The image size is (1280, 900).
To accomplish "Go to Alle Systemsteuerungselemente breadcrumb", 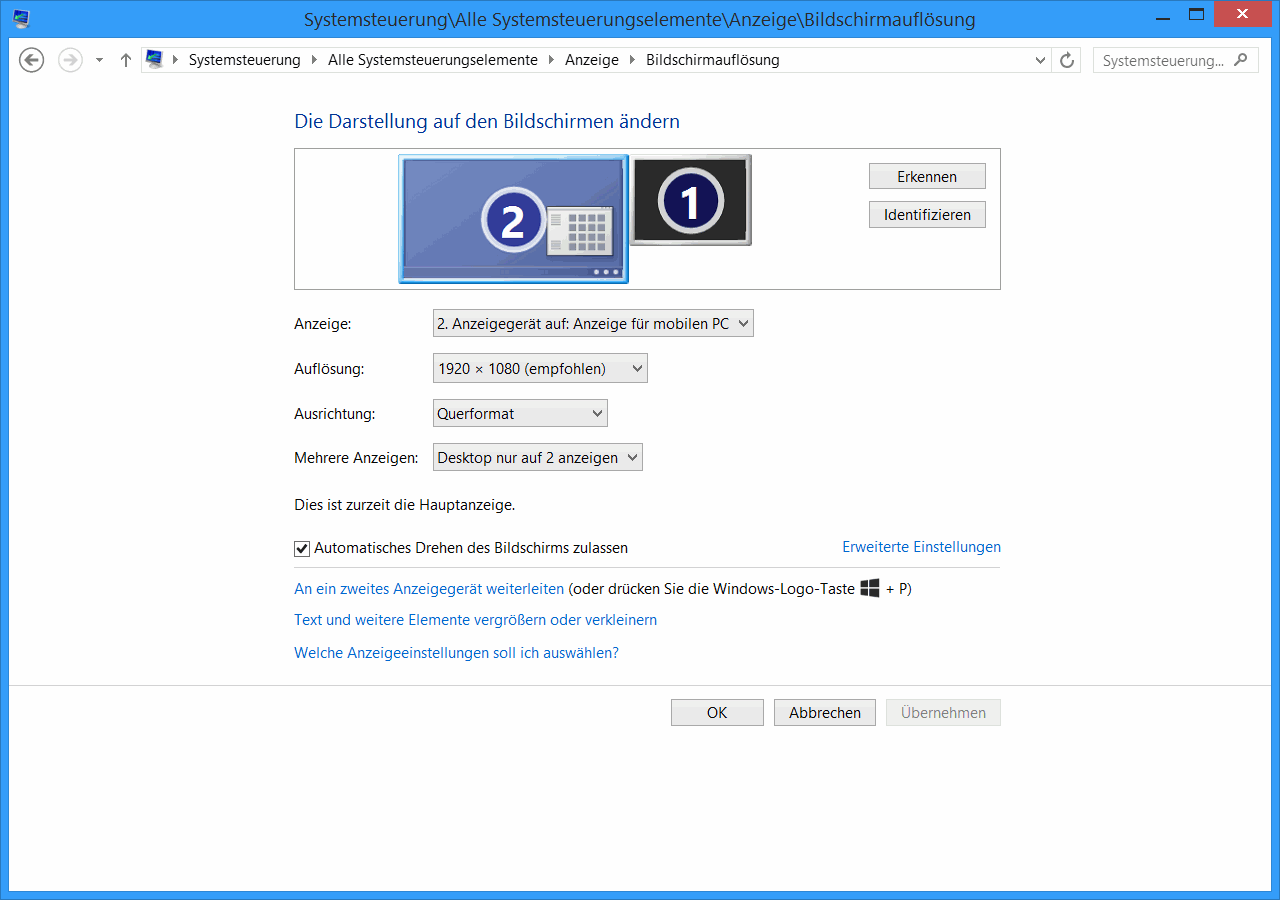I will click(432, 60).
